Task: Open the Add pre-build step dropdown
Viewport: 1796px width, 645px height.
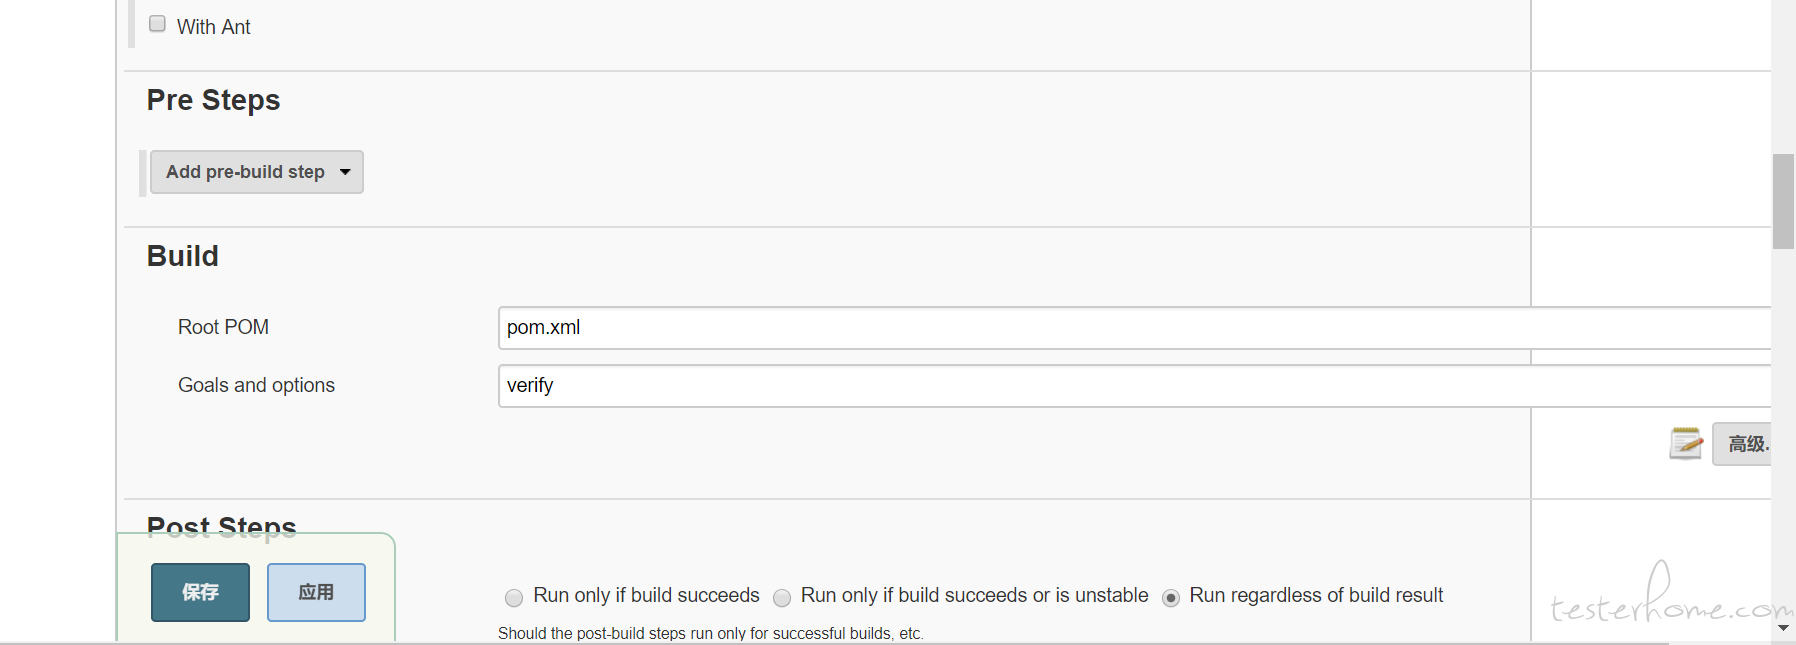Action: pyautogui.click(x=257, y=172)
